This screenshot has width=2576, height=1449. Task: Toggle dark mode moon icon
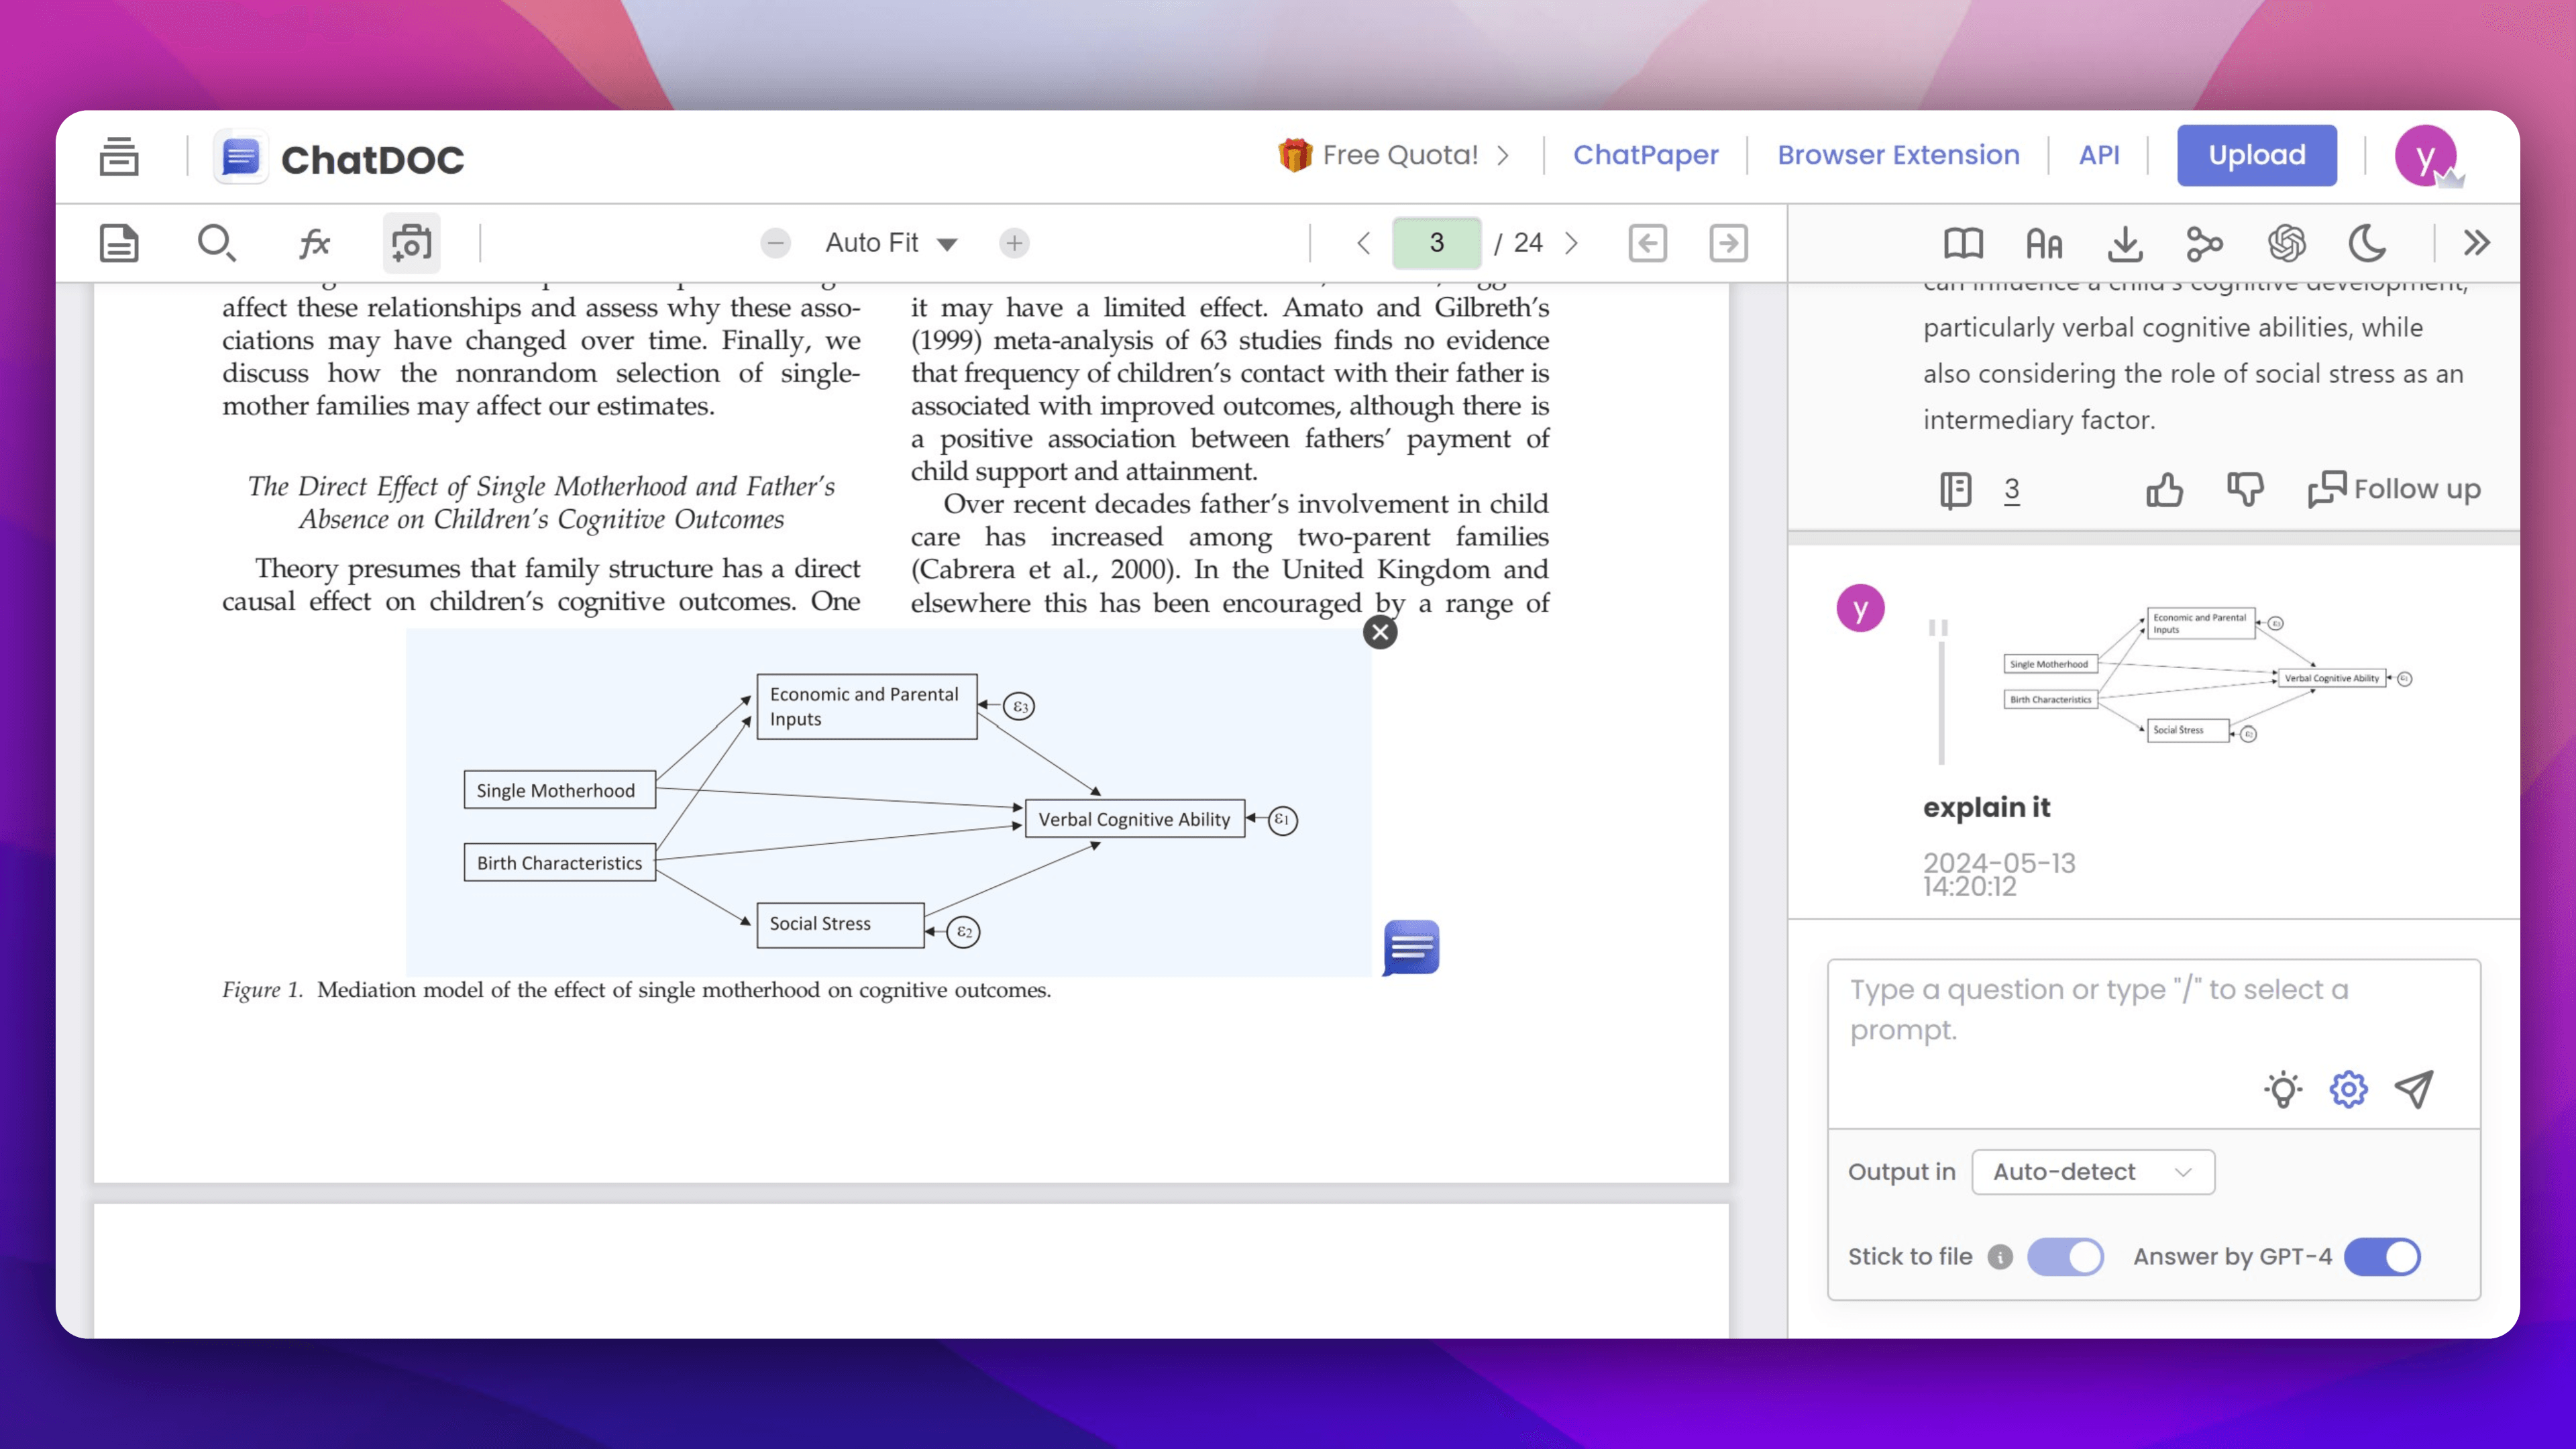[2367, 243]
